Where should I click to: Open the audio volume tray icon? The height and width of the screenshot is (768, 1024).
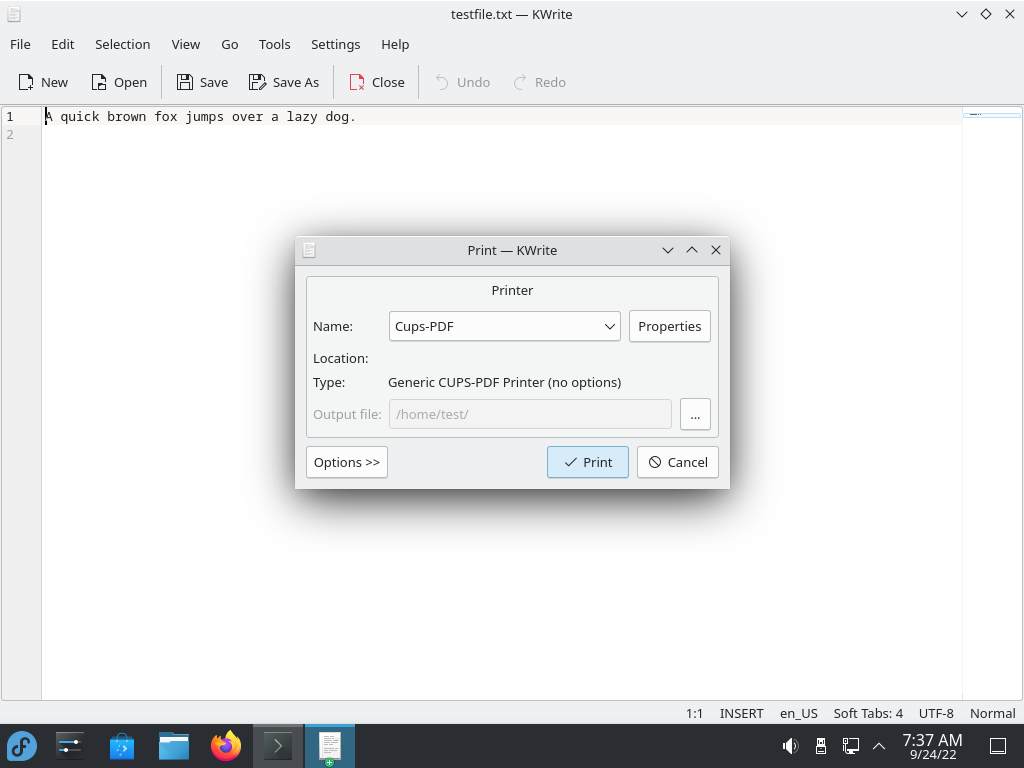[790, 746]
